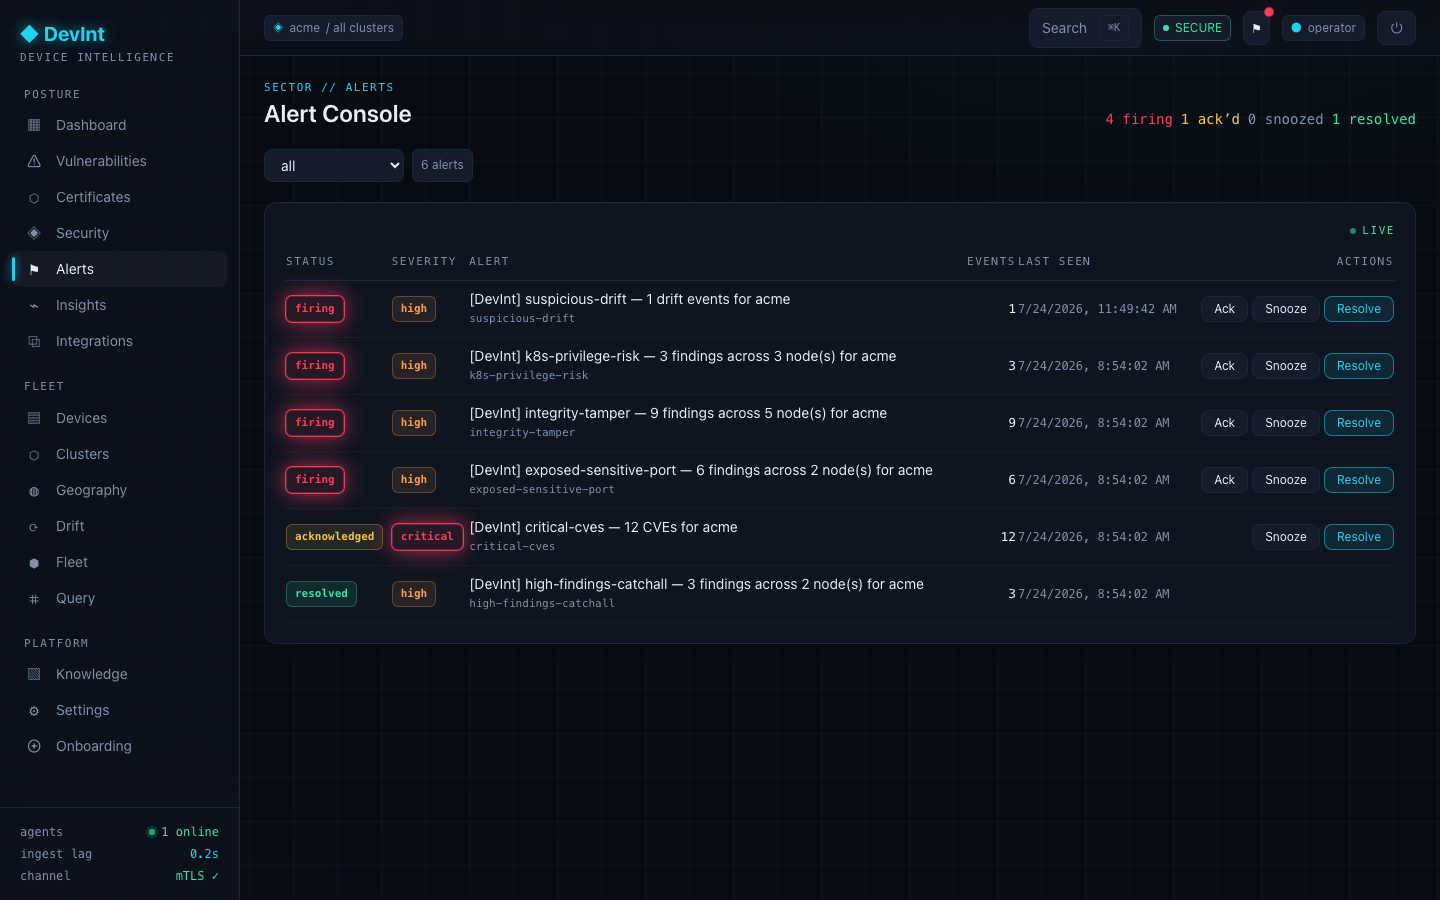Click the SECURE status badge
1440x900 pixels.
[1192, 28]
